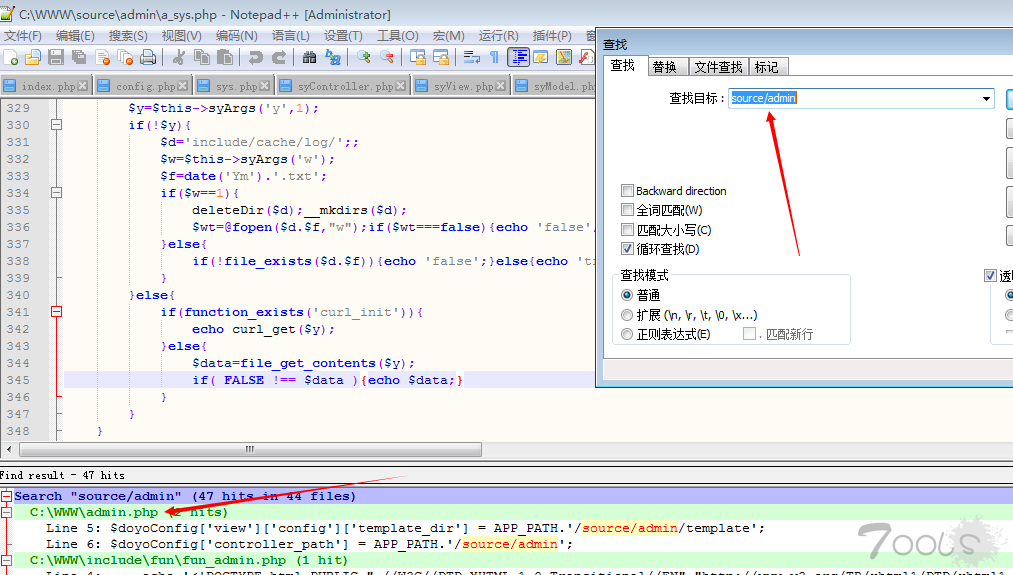Screen dimensions: 1013x575
Task: Select 正则表达式(E) regex mode radio
Action: 627,334
